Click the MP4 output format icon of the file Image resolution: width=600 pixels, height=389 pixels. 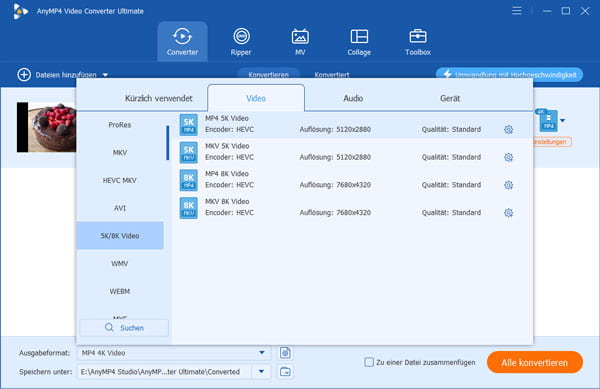(548, 120)
